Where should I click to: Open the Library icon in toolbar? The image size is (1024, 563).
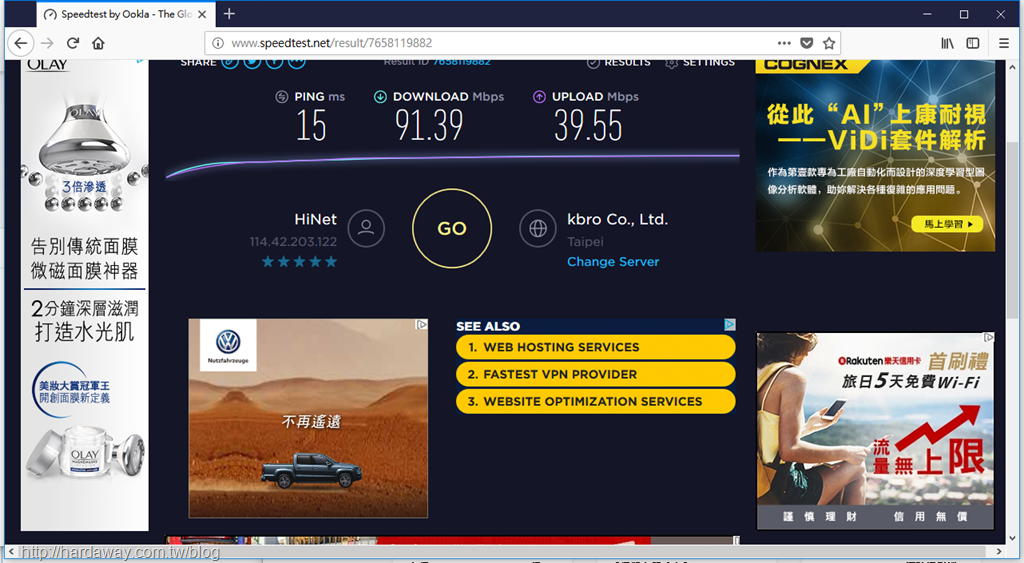(x=947, y=43)
